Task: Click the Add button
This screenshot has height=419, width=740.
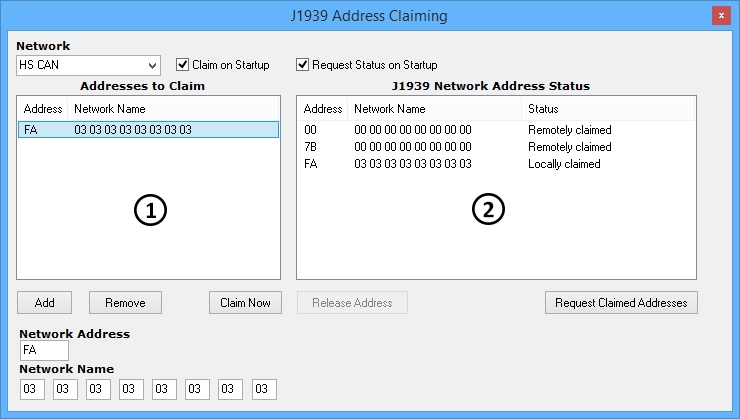Action: (x=44, y=303)
